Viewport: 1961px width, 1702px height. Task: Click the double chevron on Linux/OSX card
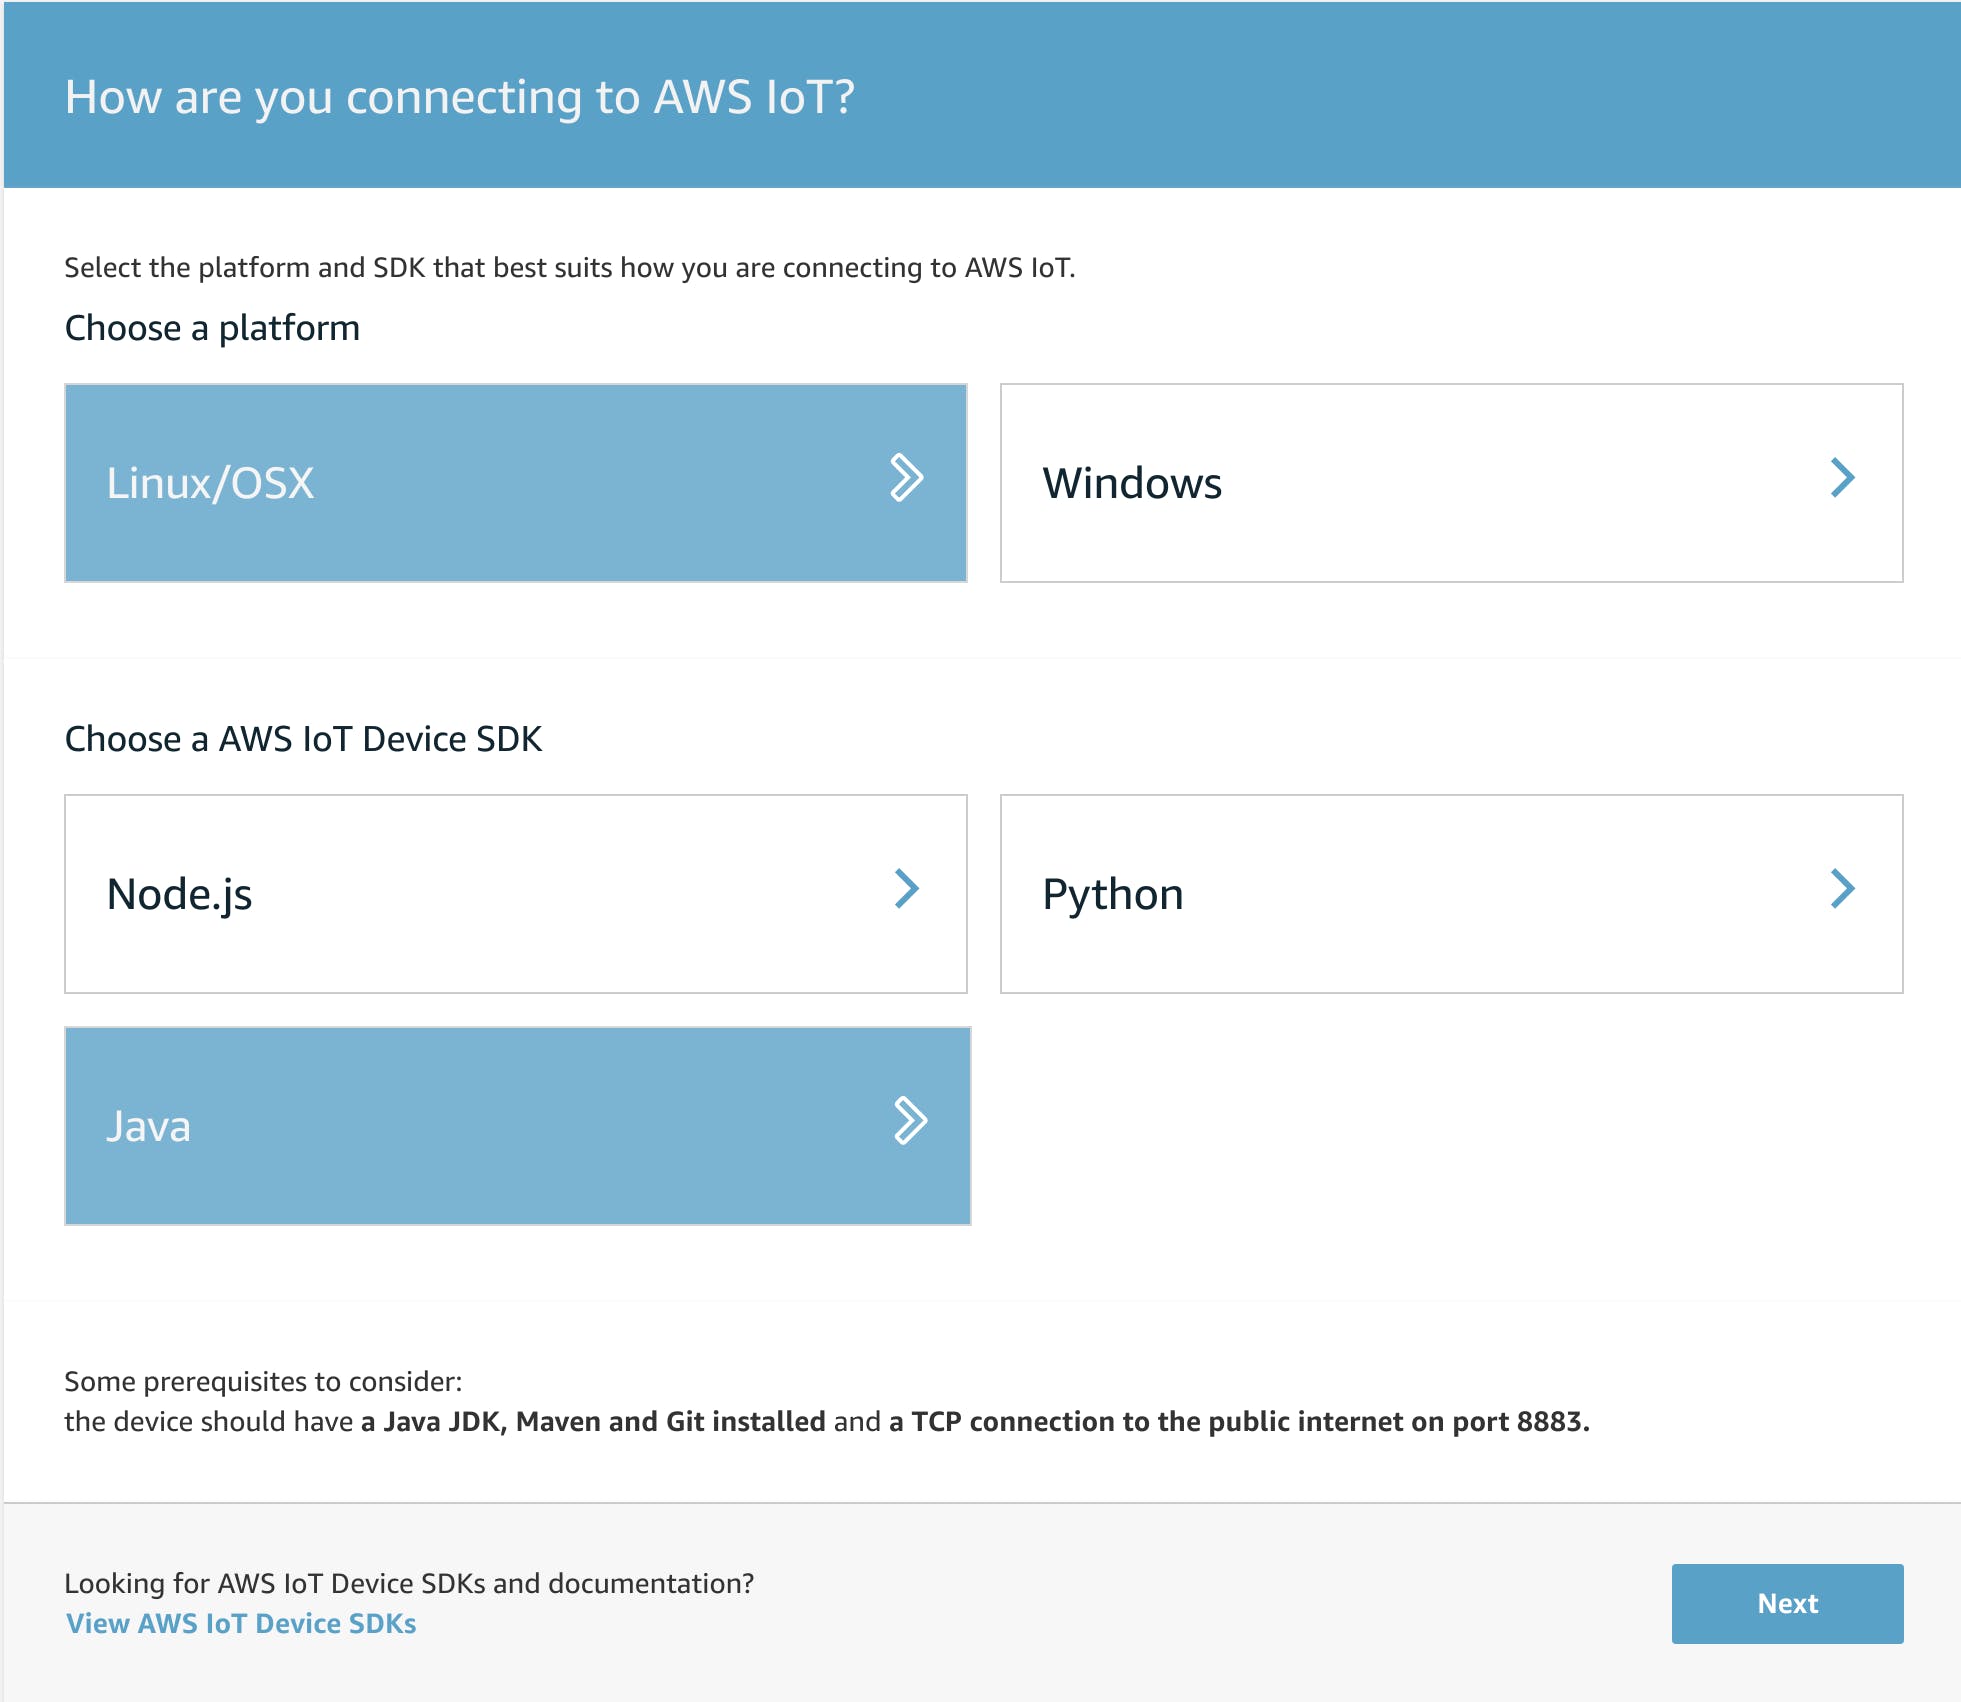(906, 478)
